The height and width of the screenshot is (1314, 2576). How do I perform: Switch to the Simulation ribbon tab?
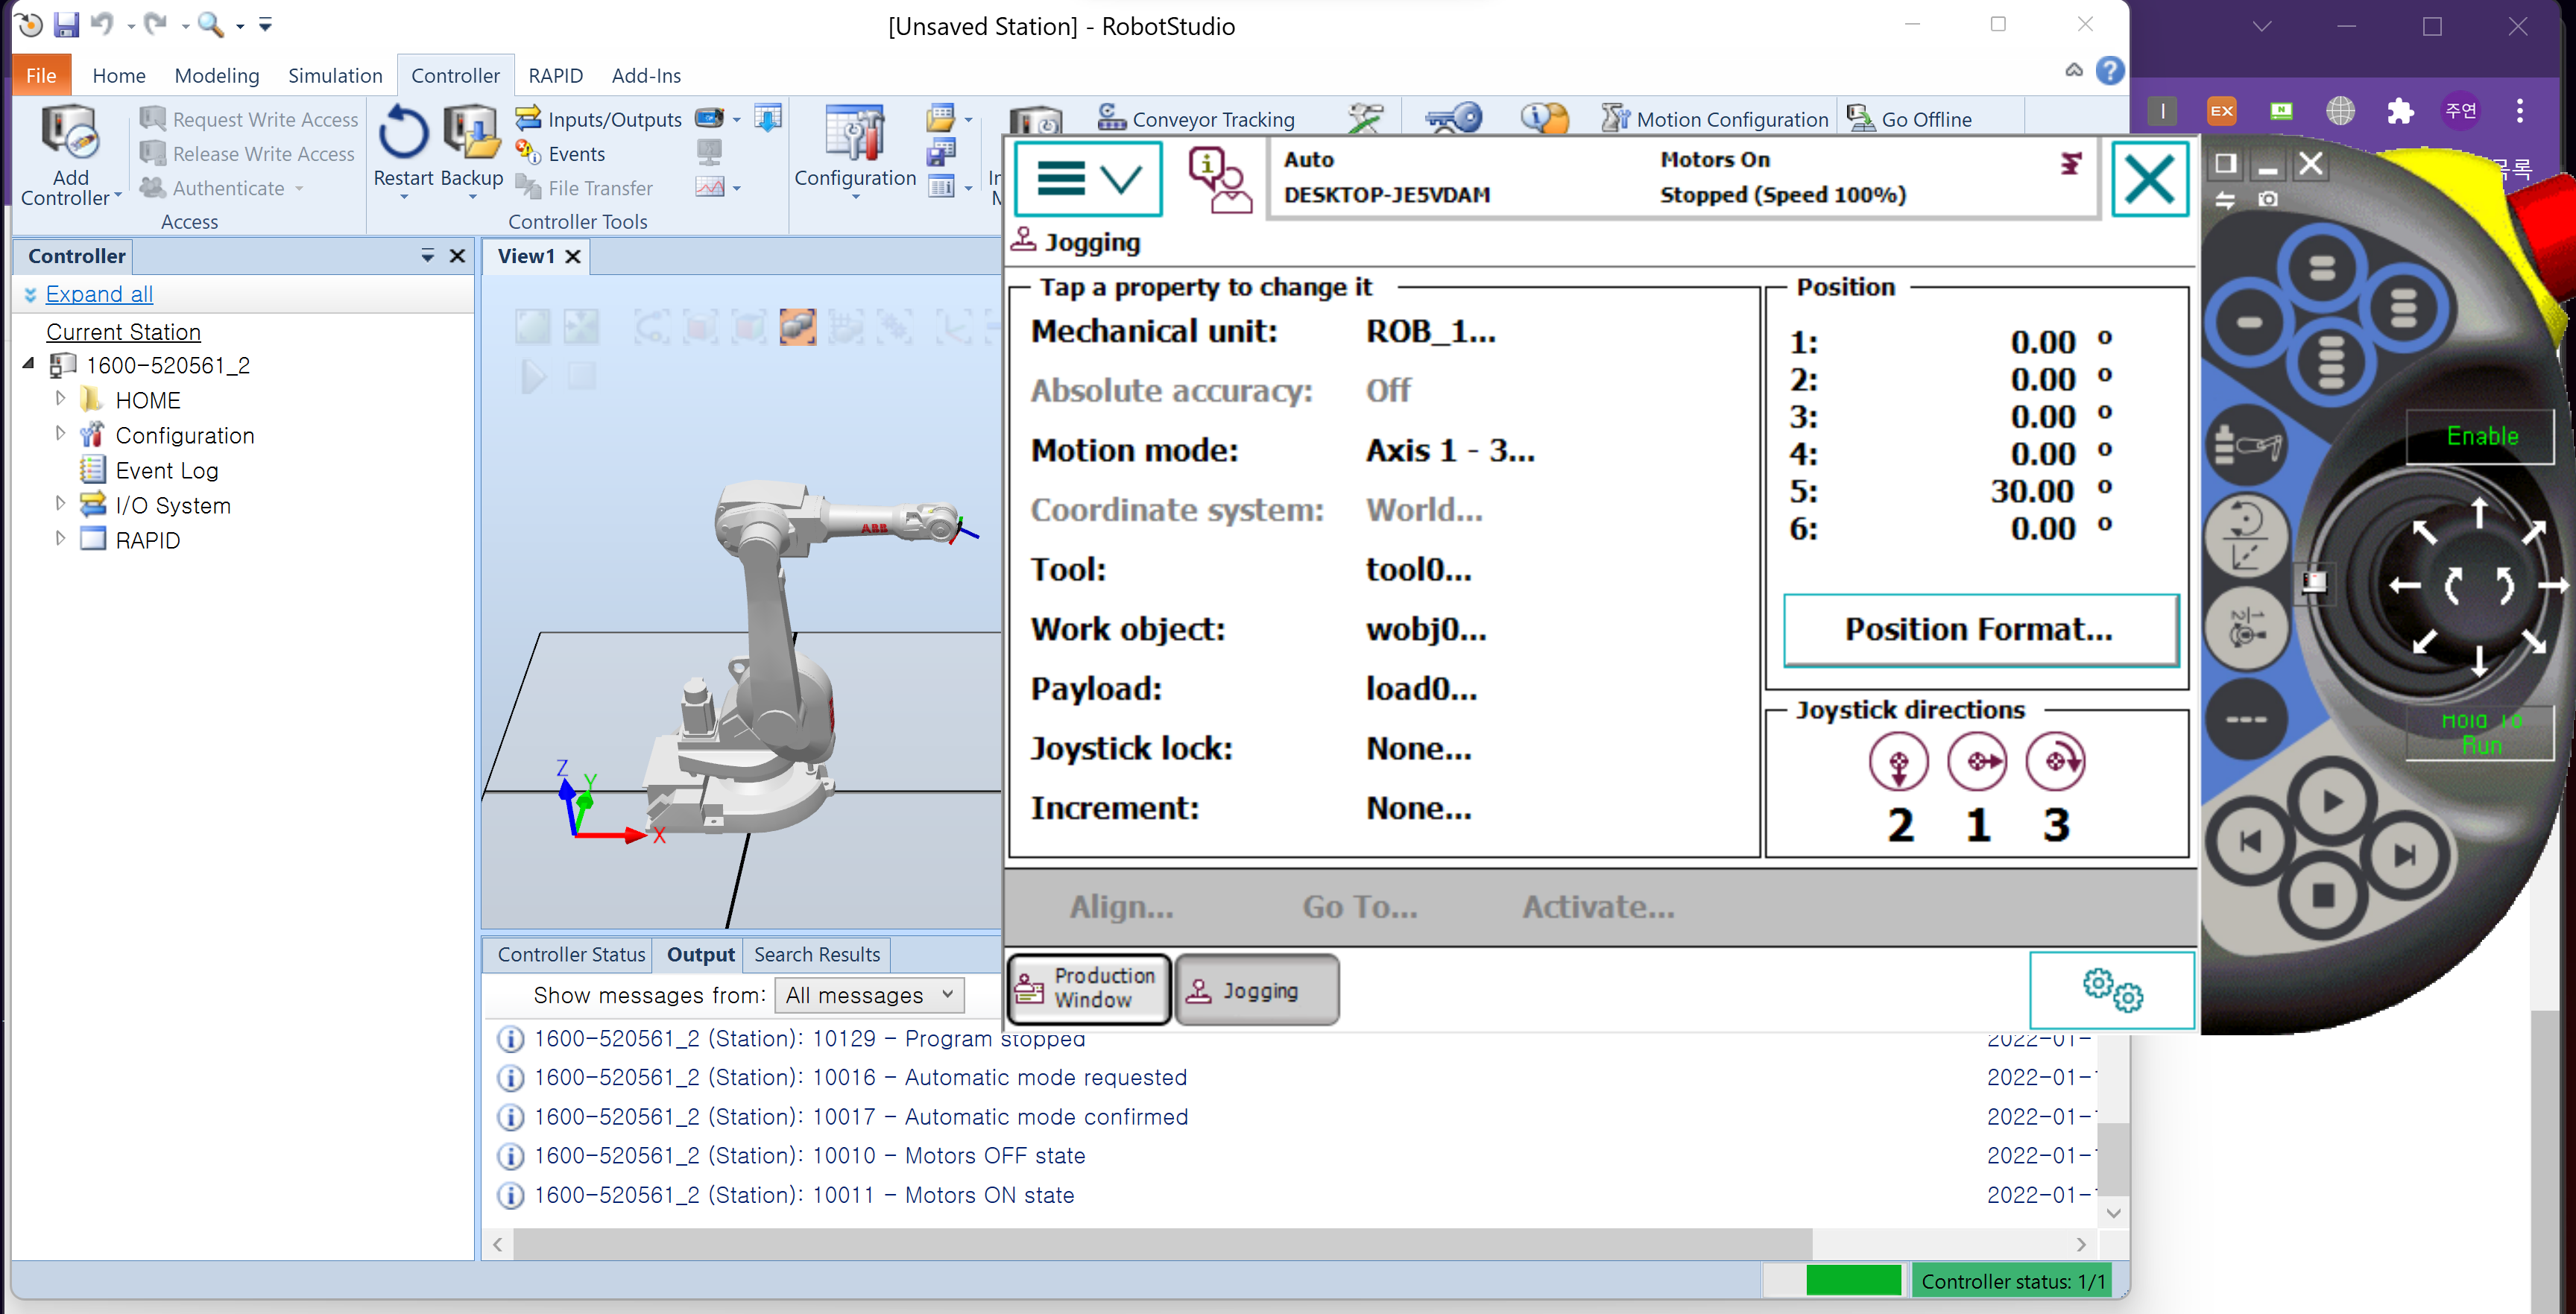pyautogui.click(x=335, y=76)
